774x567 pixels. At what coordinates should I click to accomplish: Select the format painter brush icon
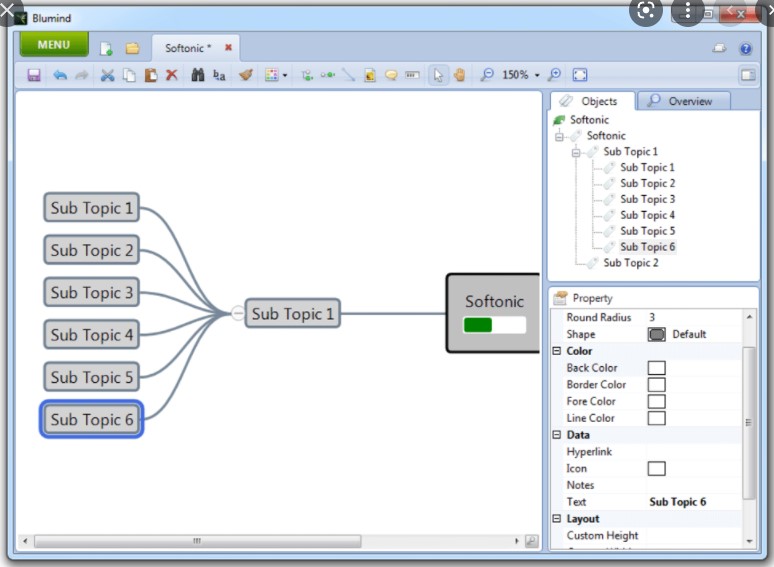coord(245,75)
